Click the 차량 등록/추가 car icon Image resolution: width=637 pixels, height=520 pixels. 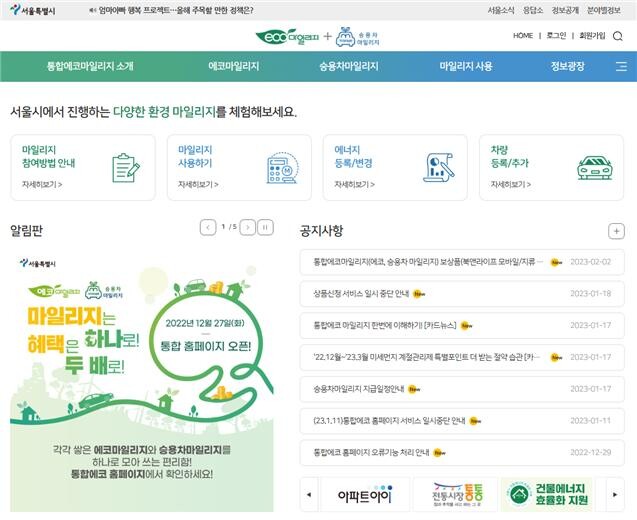pos(594,167)
